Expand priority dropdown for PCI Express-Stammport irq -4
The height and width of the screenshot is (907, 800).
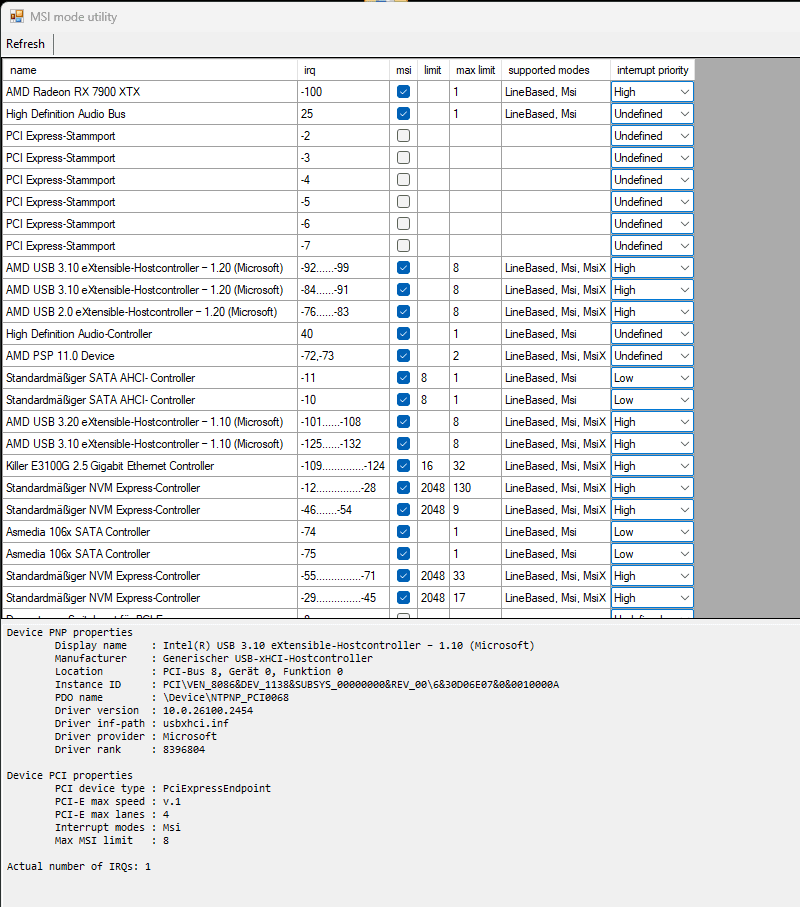click(652, 179)
